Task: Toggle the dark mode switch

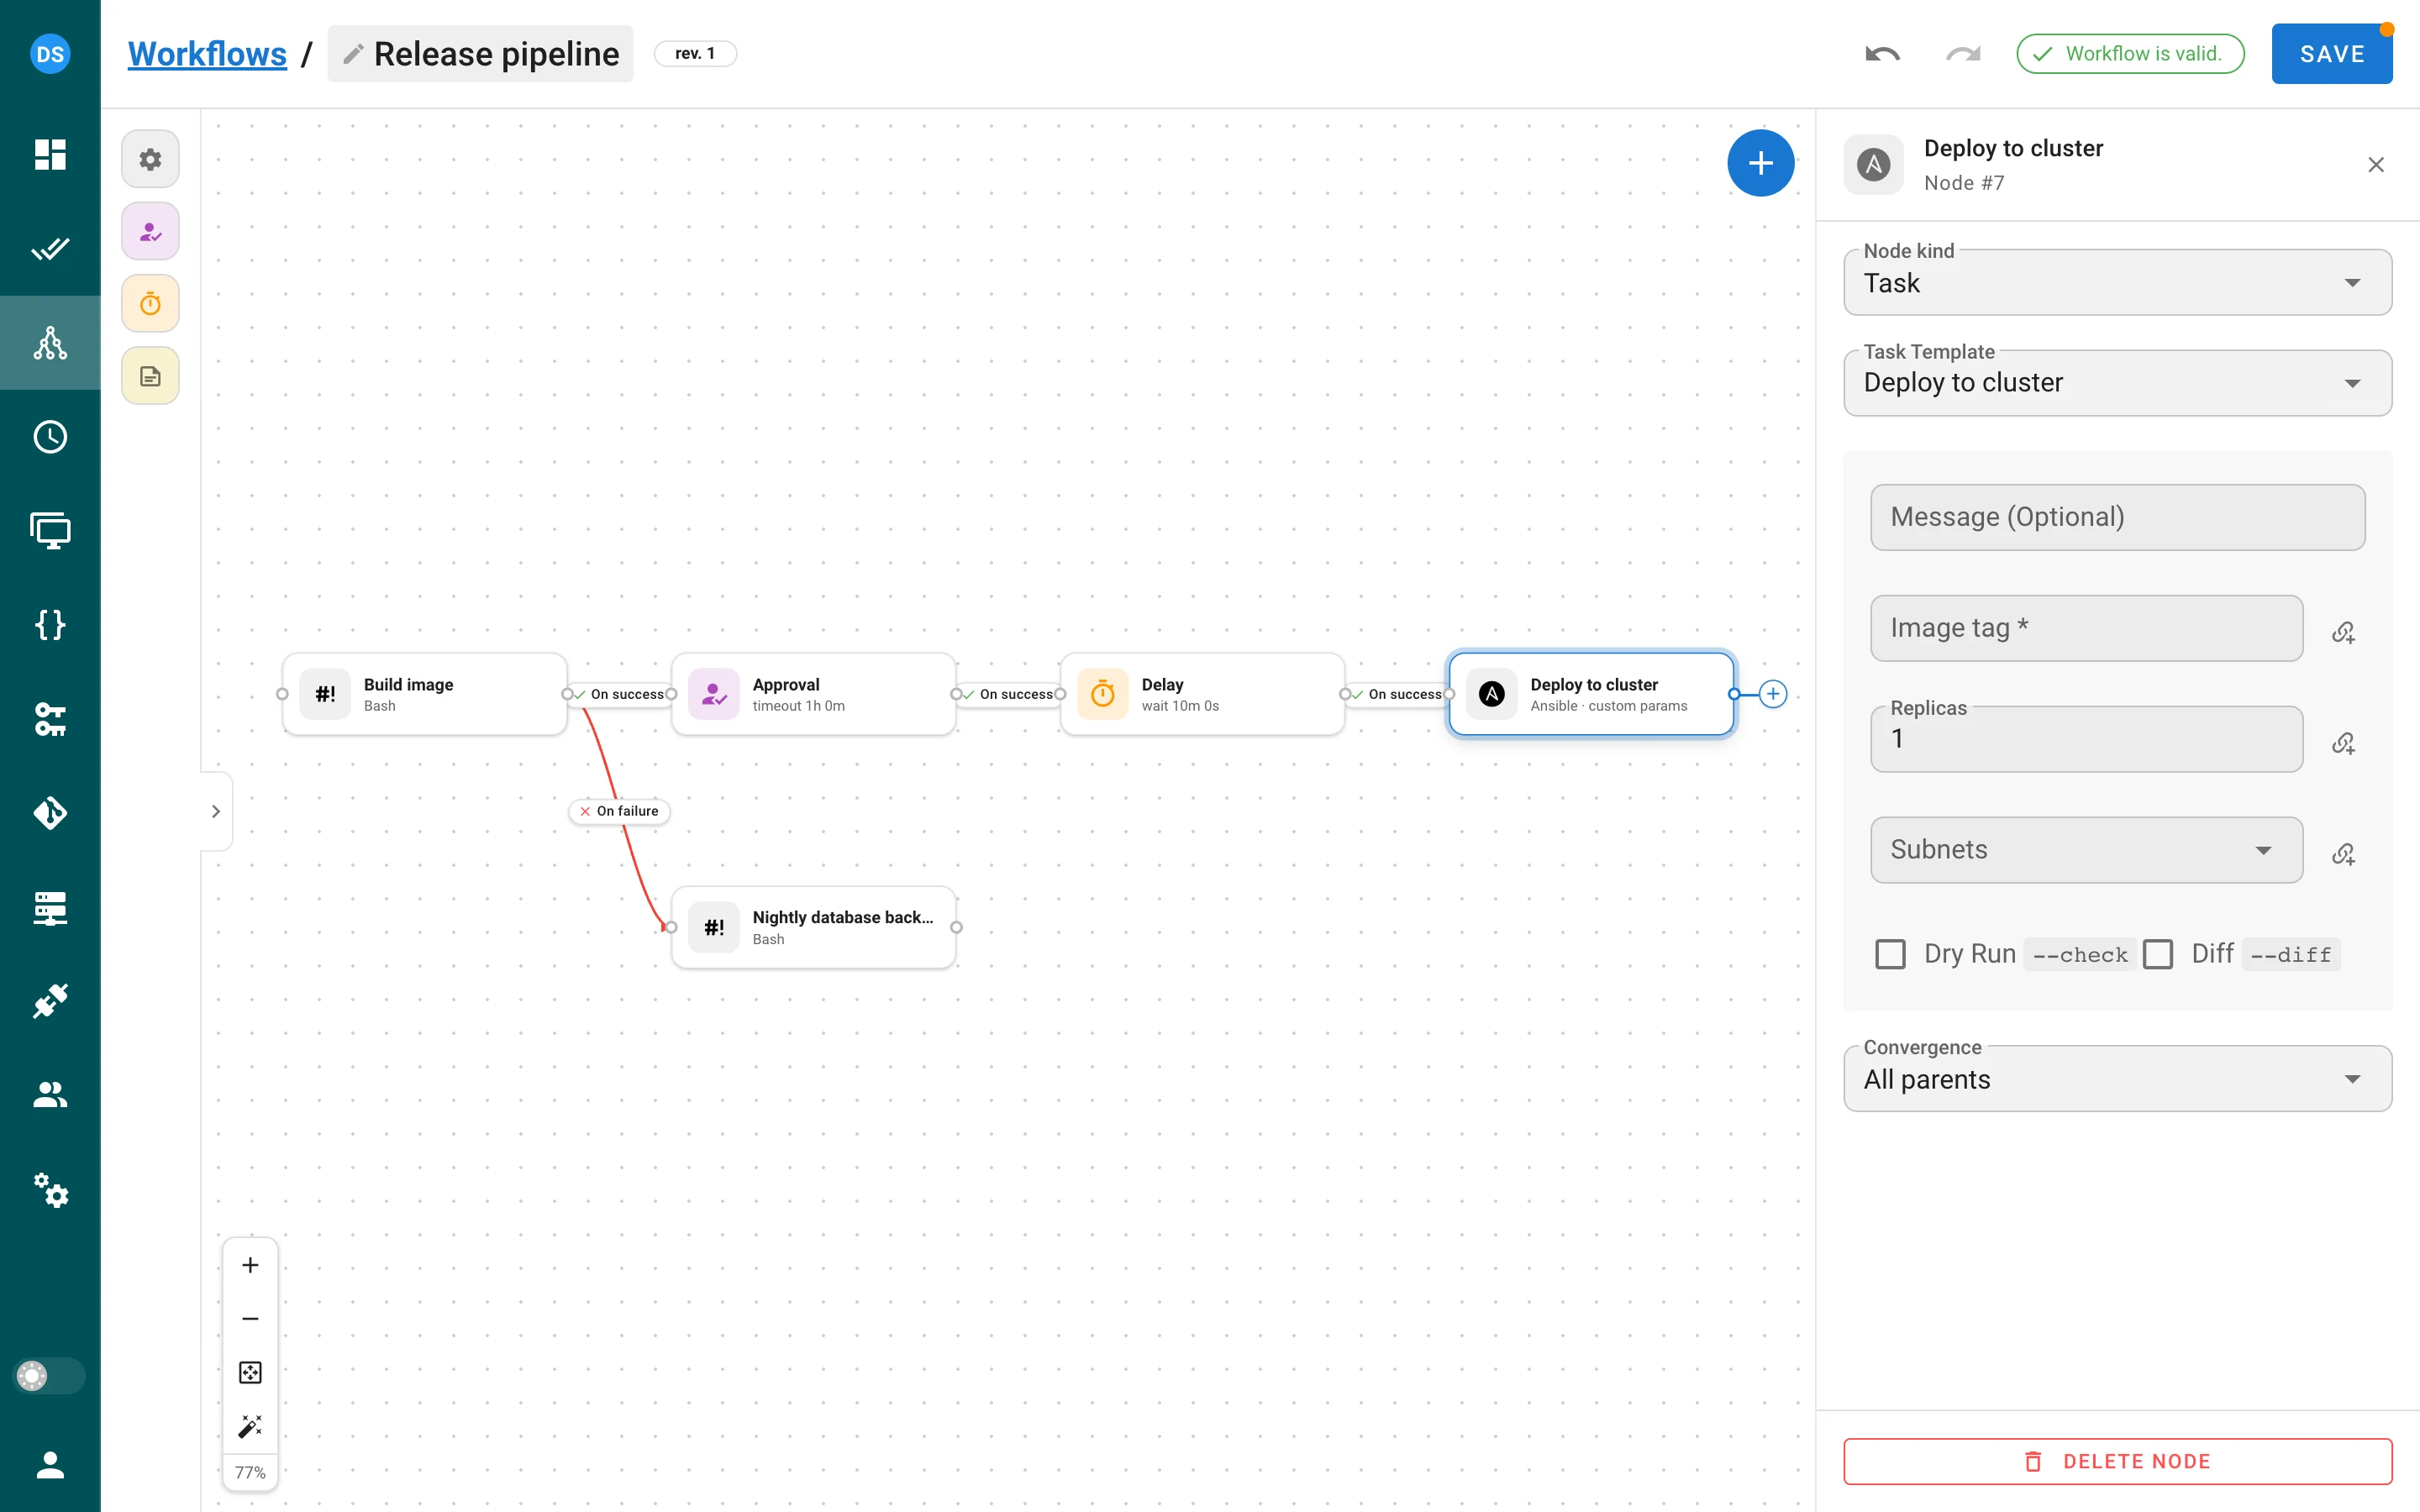Action: [x=48, y=1376]
